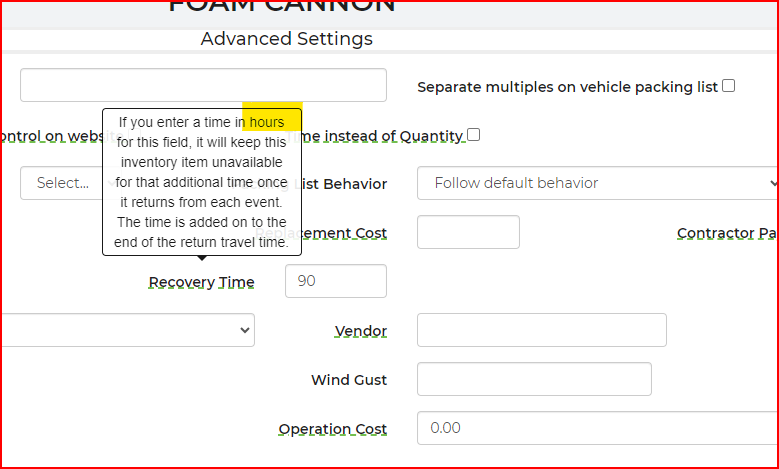Click the Operation Cost label
779x469 pixels.
click(x=332, y=429)
